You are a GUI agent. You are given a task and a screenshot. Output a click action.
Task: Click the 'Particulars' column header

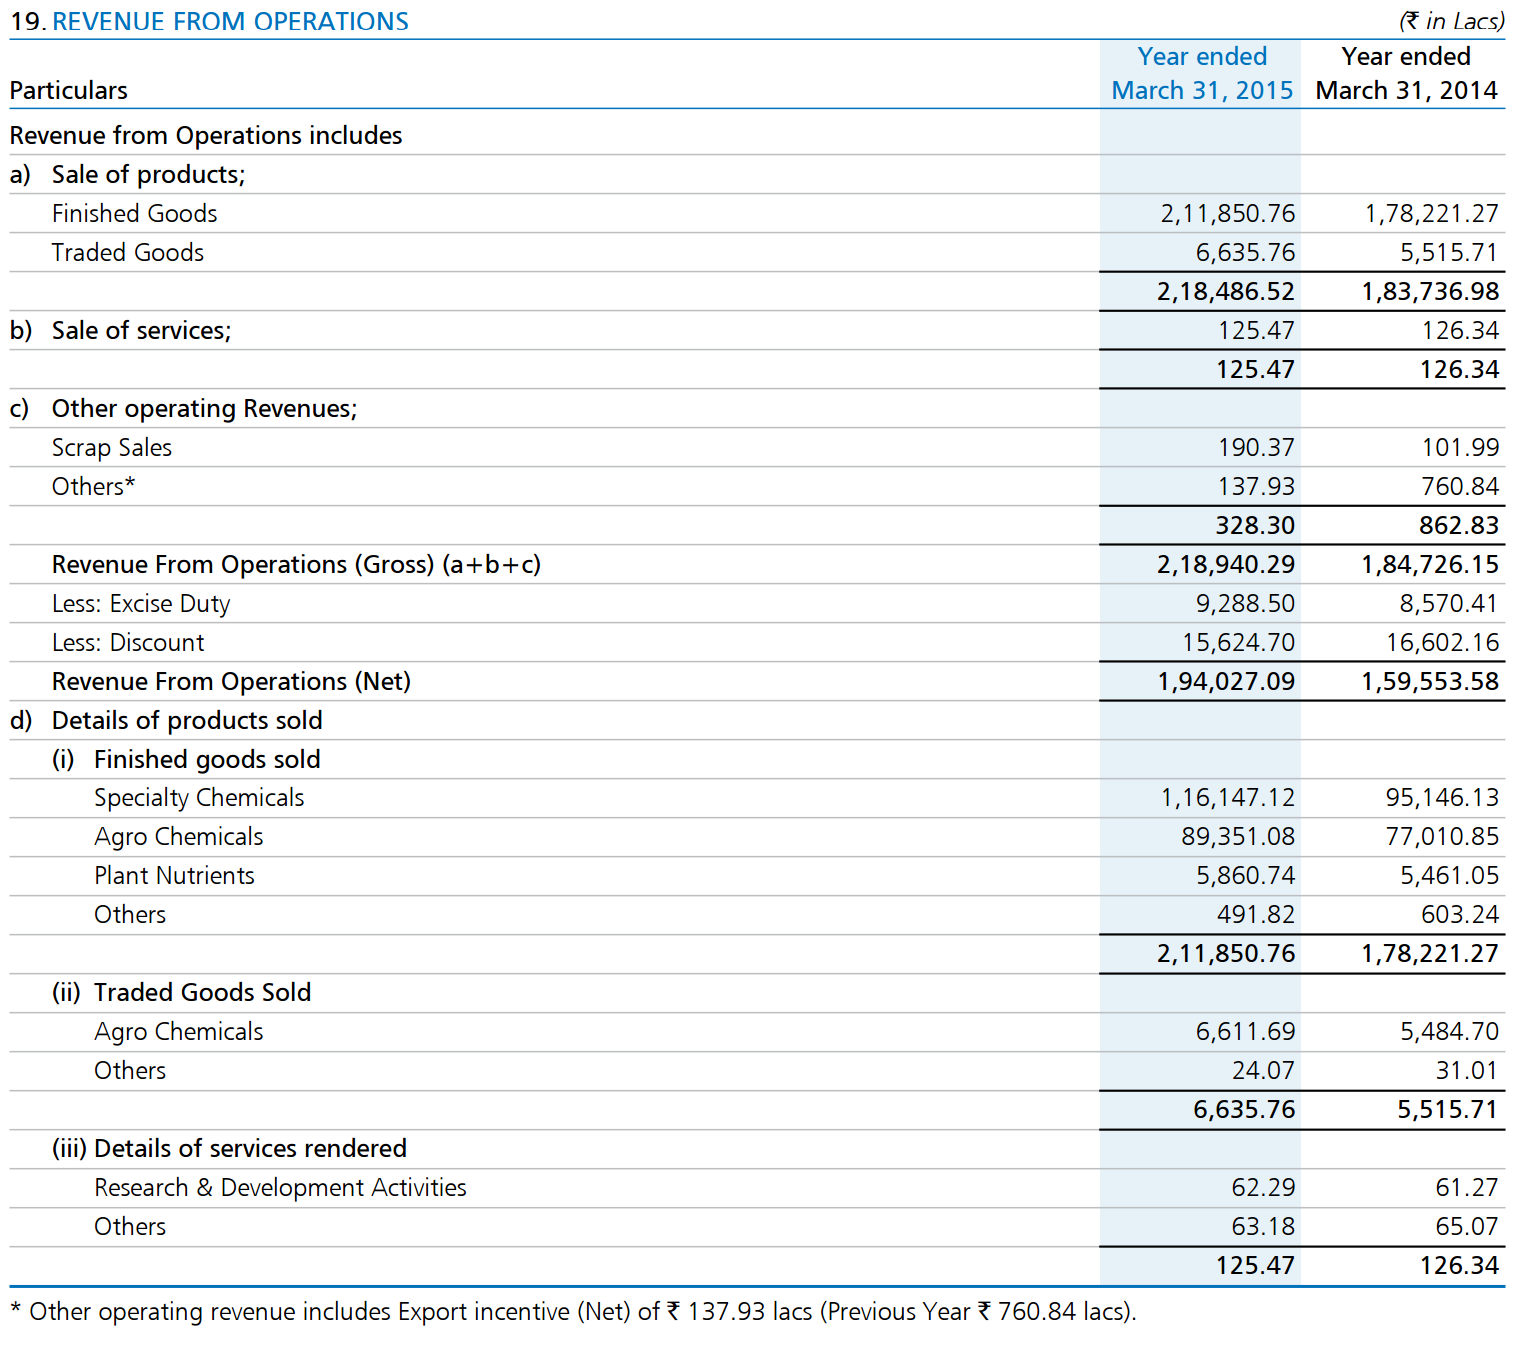(69, 90)
